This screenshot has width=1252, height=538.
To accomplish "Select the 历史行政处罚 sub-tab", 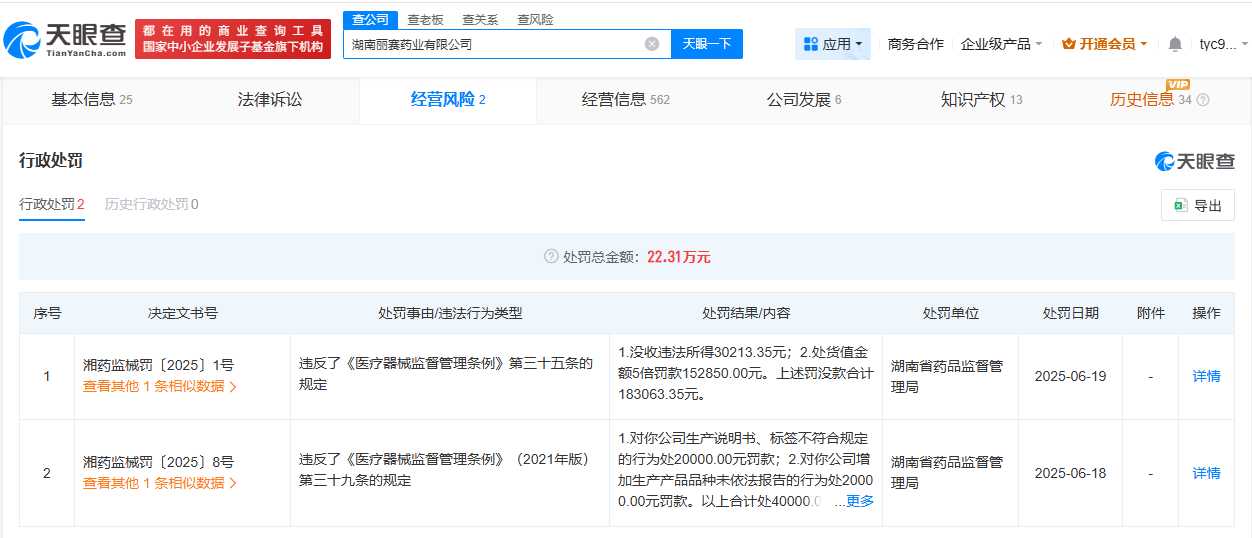I will pos(151,204).
